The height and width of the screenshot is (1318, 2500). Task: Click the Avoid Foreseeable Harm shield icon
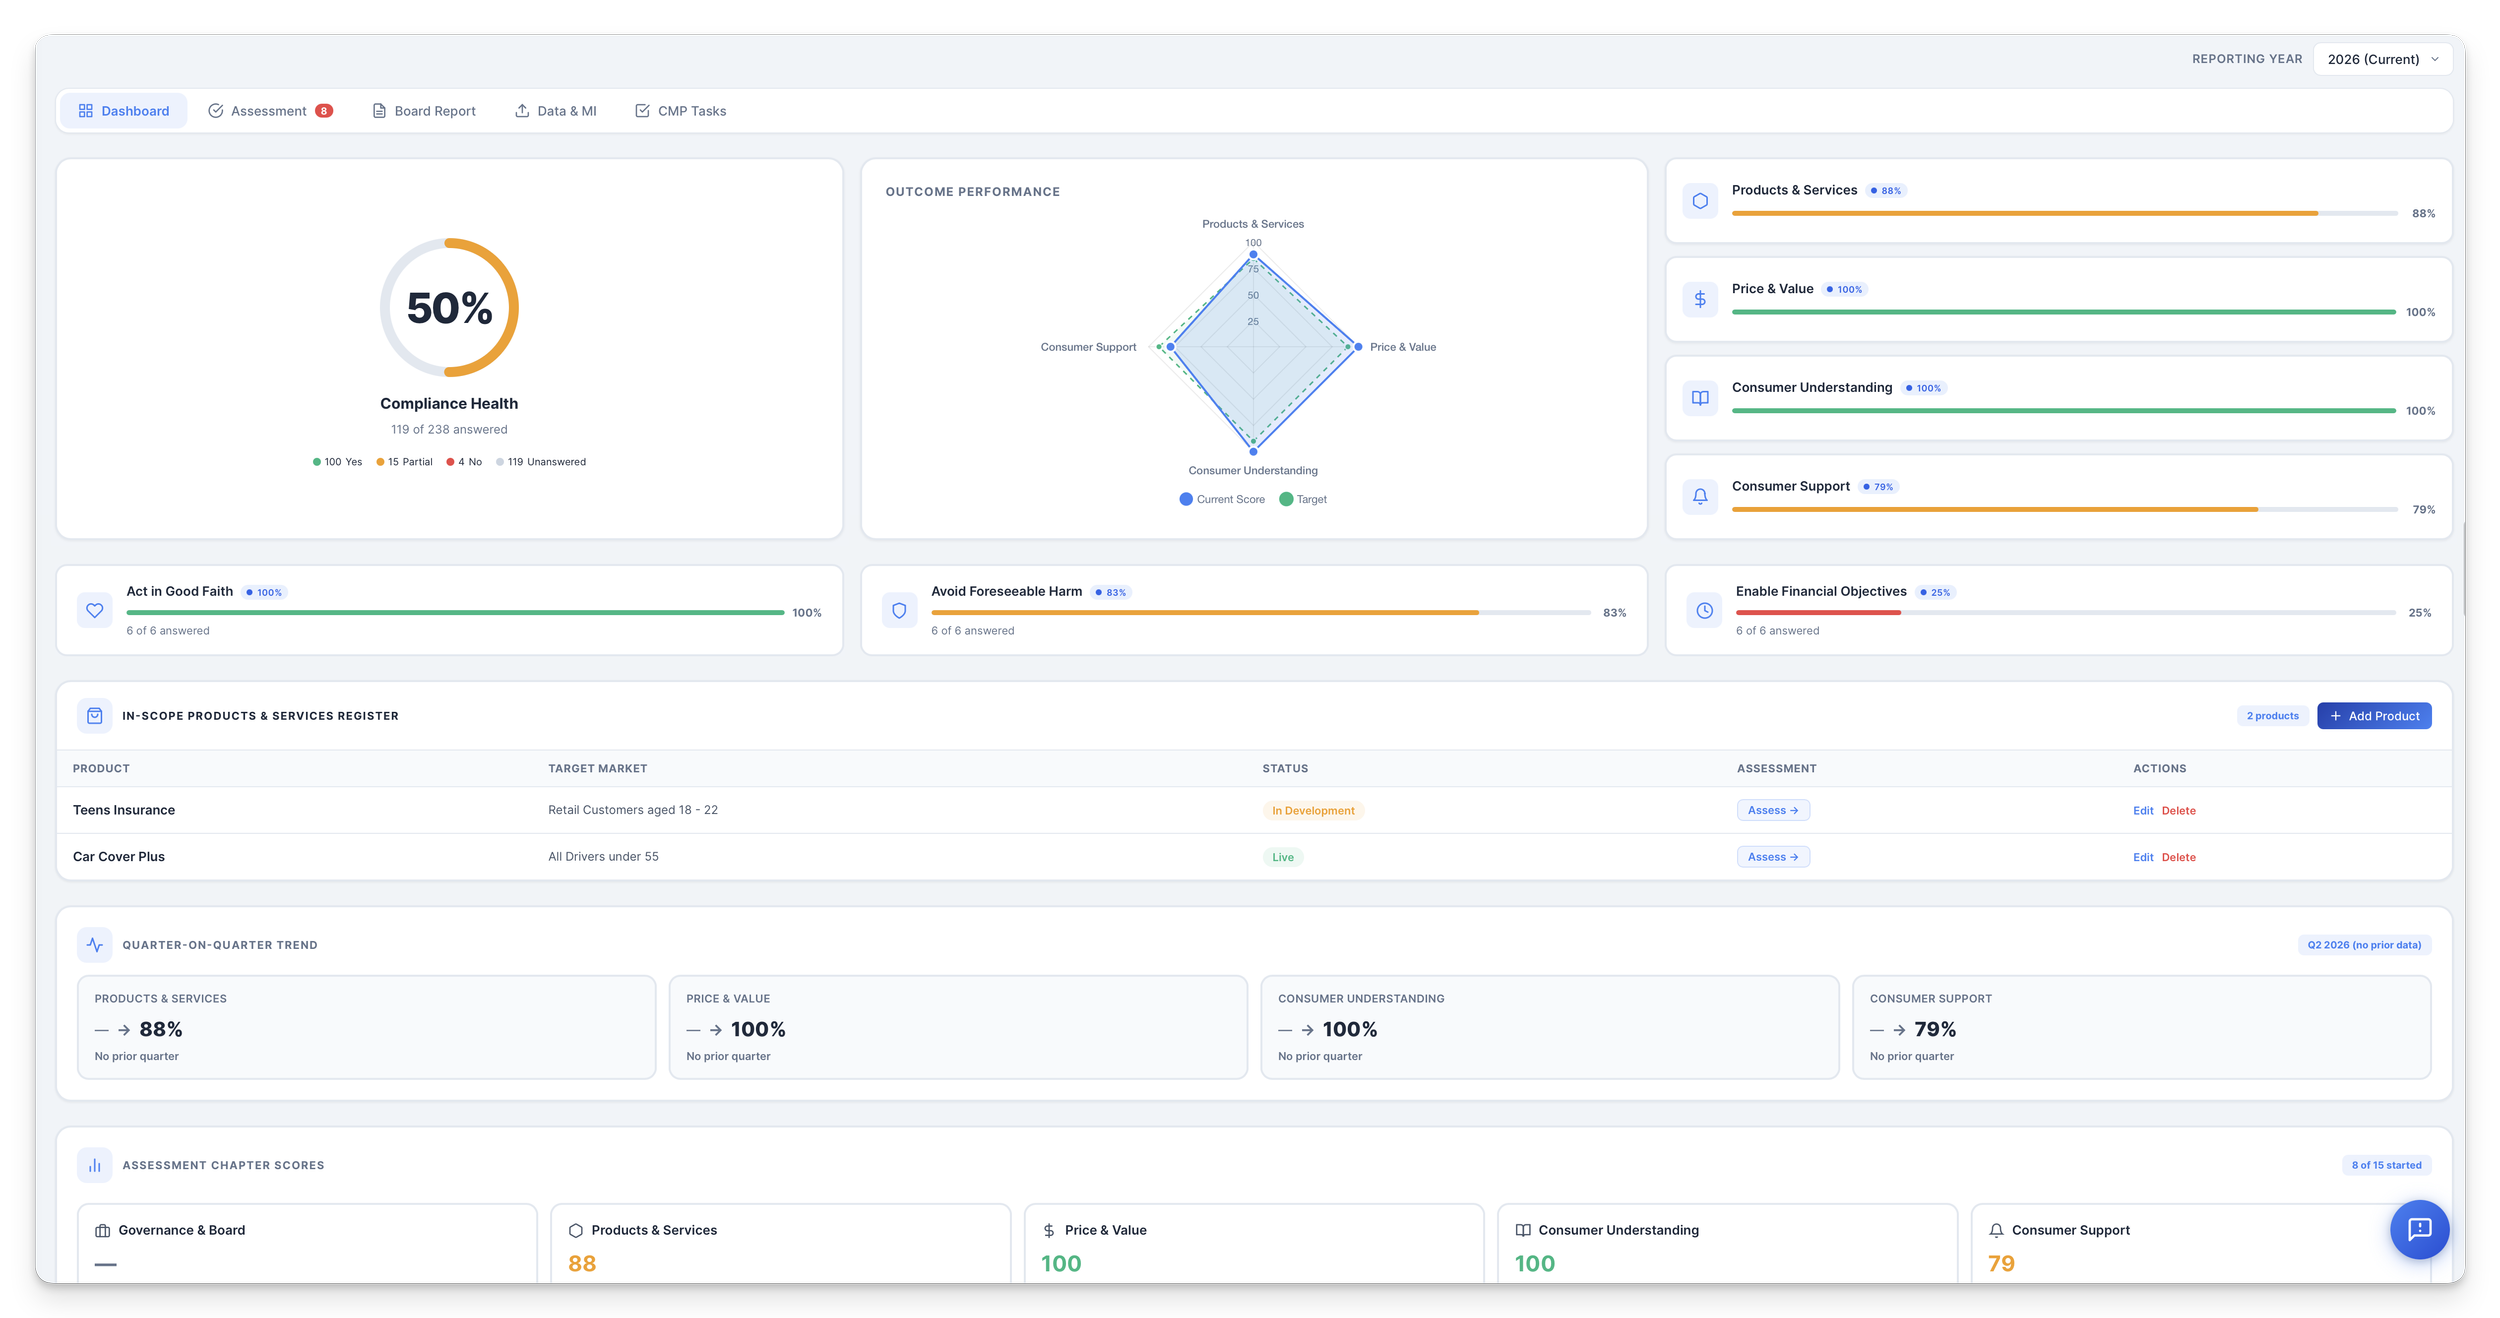point(899,610)
